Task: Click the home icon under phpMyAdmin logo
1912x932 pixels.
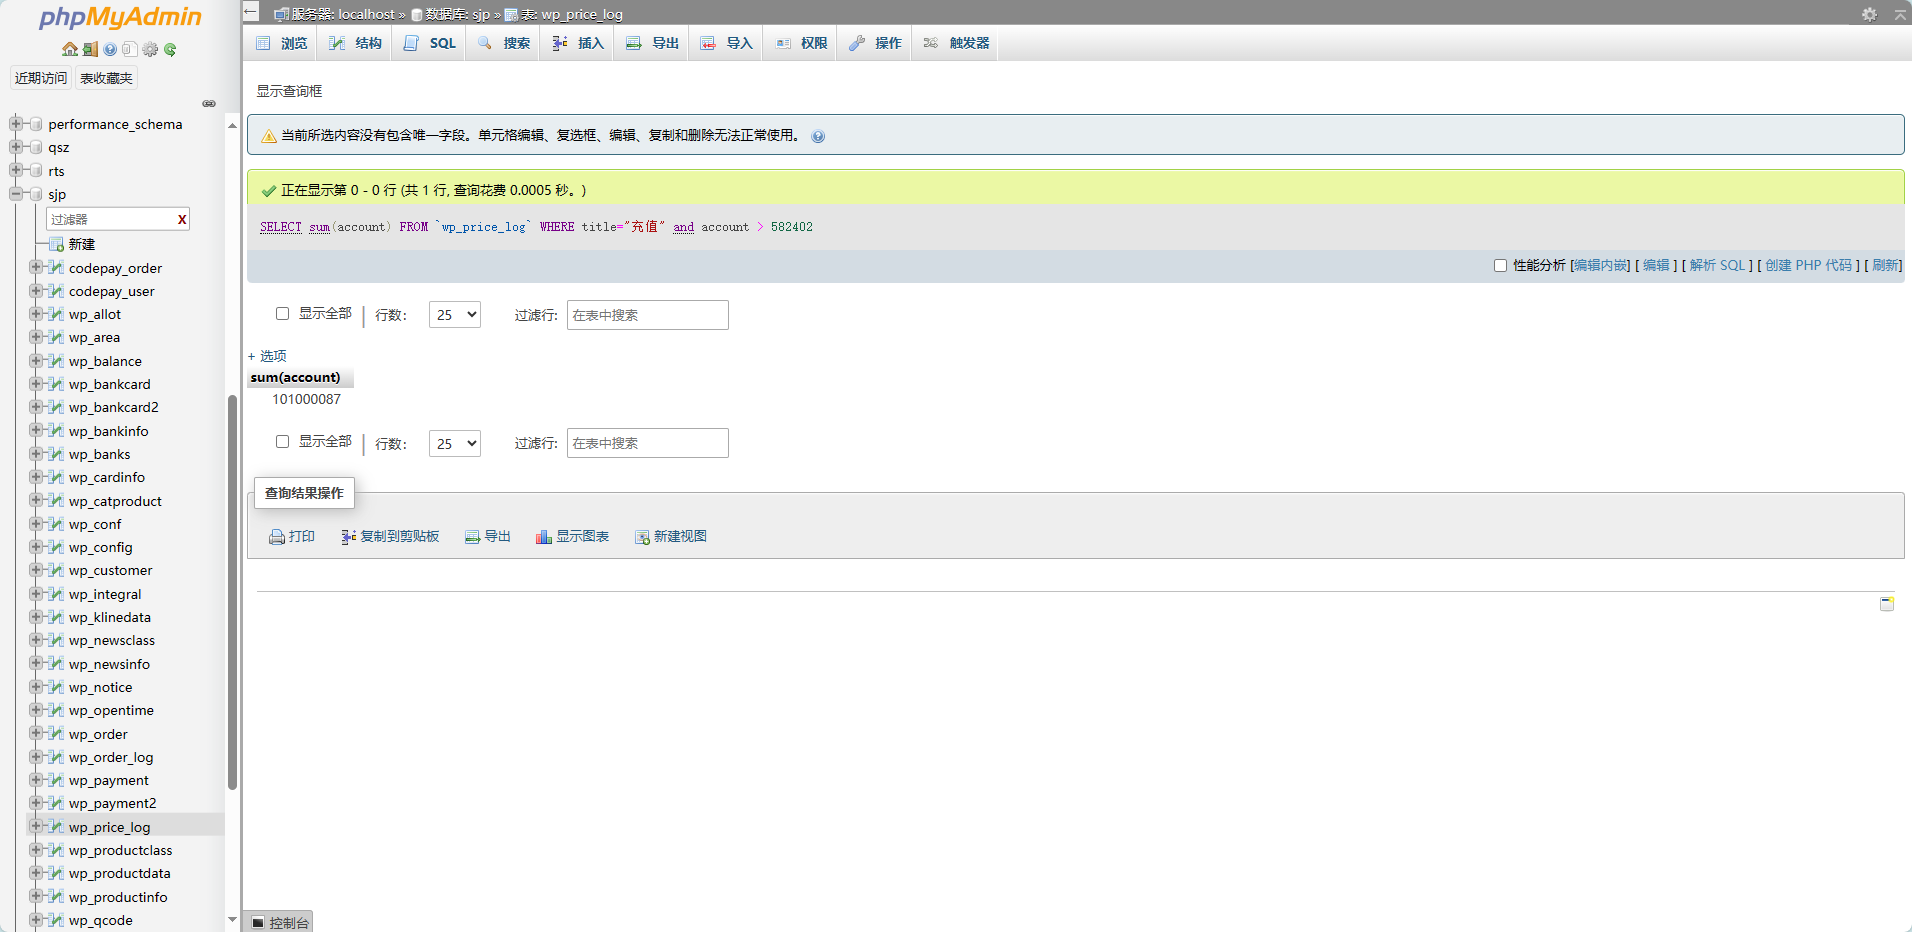Action: pyautogui.click(x=69, y=49)
